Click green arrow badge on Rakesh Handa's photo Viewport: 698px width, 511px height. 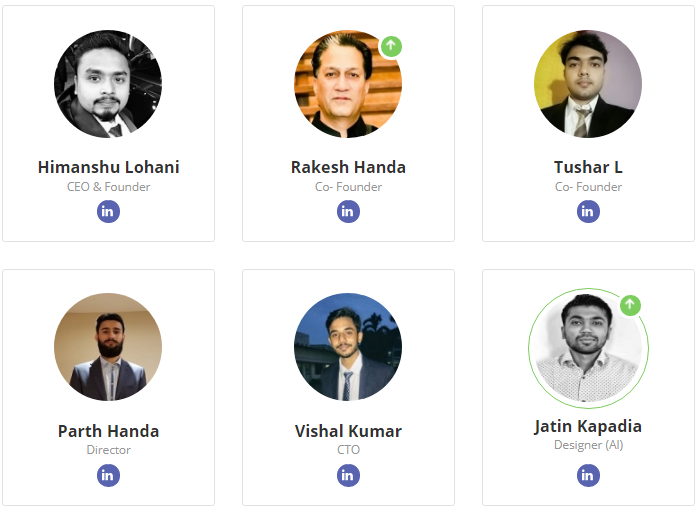point(391,46)
